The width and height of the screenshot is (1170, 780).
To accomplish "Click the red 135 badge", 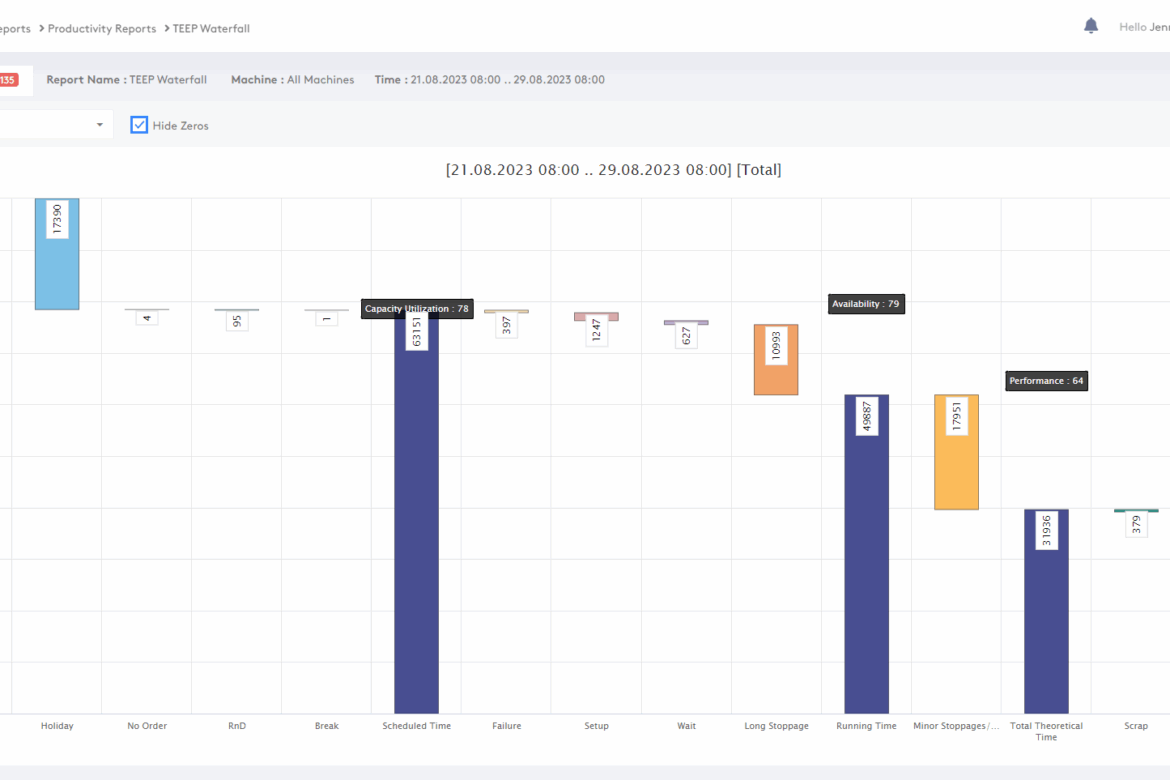I will tap(8, 80).
